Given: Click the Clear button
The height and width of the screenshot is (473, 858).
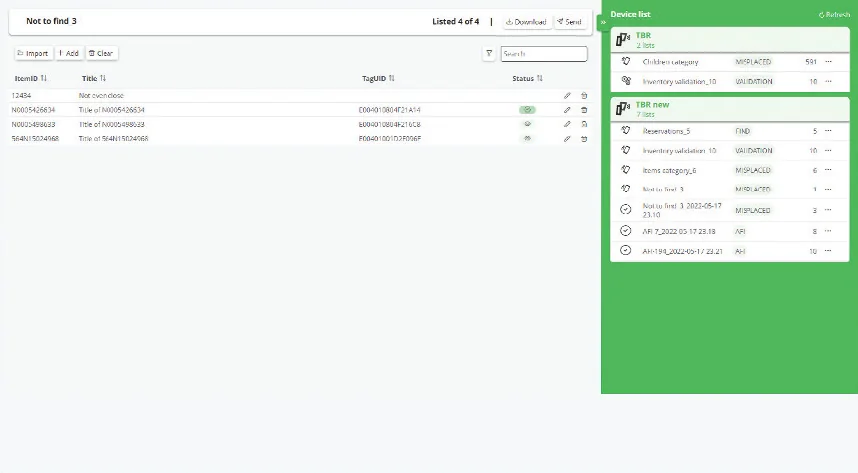Looking at the screenshot, I should point(101,53).
